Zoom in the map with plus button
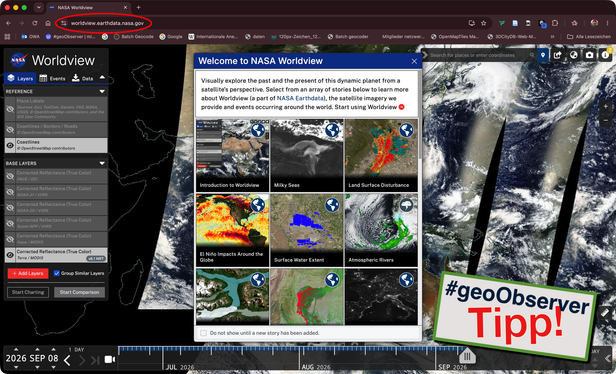The width and height of the screenshot is (616, 374). [x=605, y=107]
